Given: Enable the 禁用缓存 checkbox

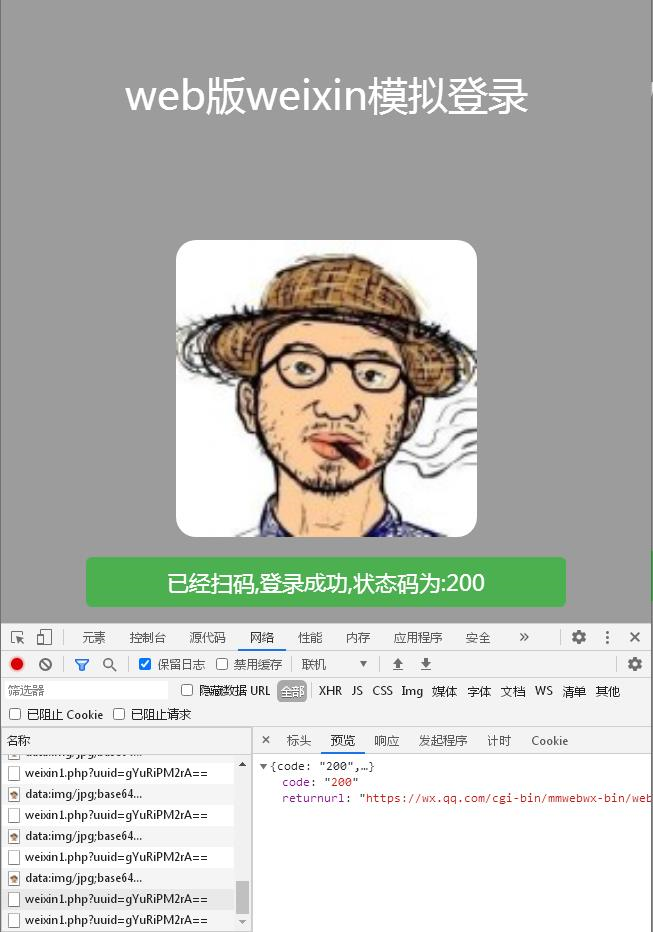Looking at the screenshot, I should (x=222, y=664).
